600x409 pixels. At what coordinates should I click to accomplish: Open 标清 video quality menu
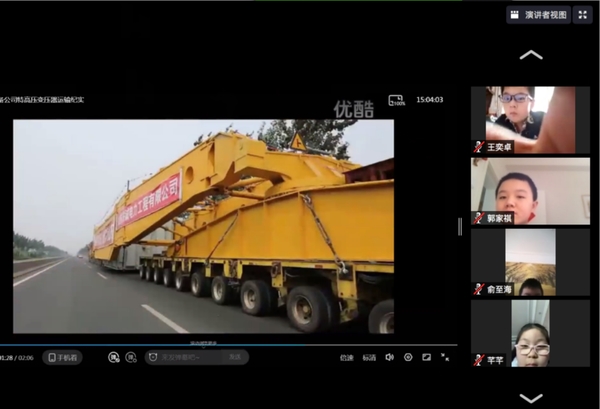tap(369, 357)
